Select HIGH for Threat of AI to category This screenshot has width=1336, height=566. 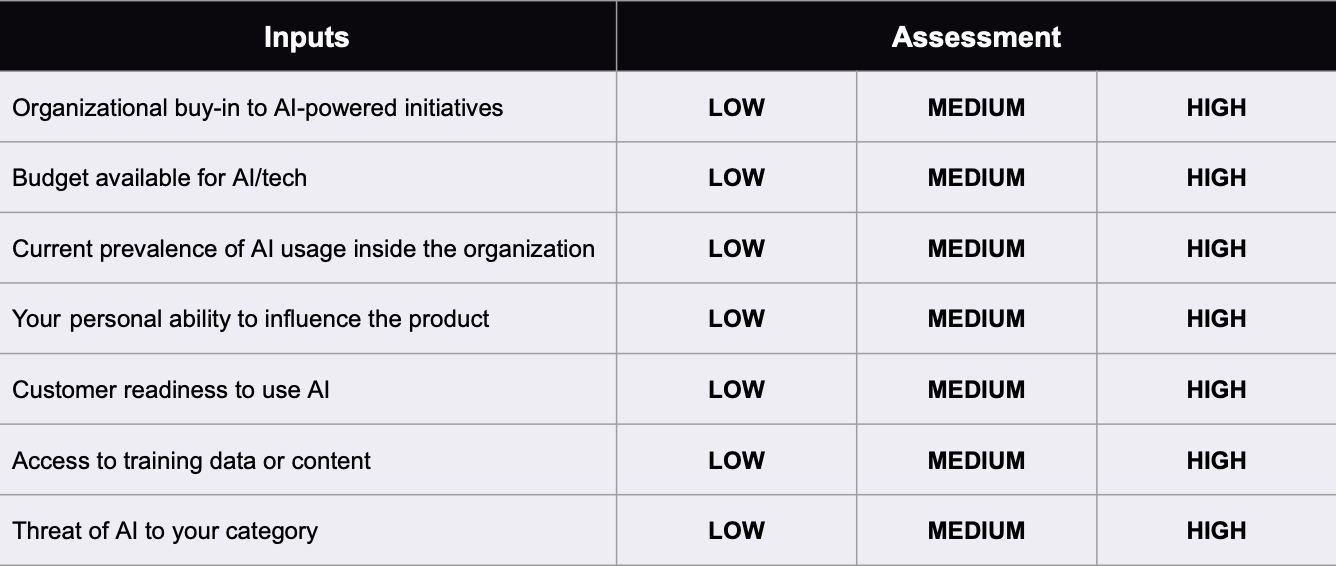point(1216,530)
